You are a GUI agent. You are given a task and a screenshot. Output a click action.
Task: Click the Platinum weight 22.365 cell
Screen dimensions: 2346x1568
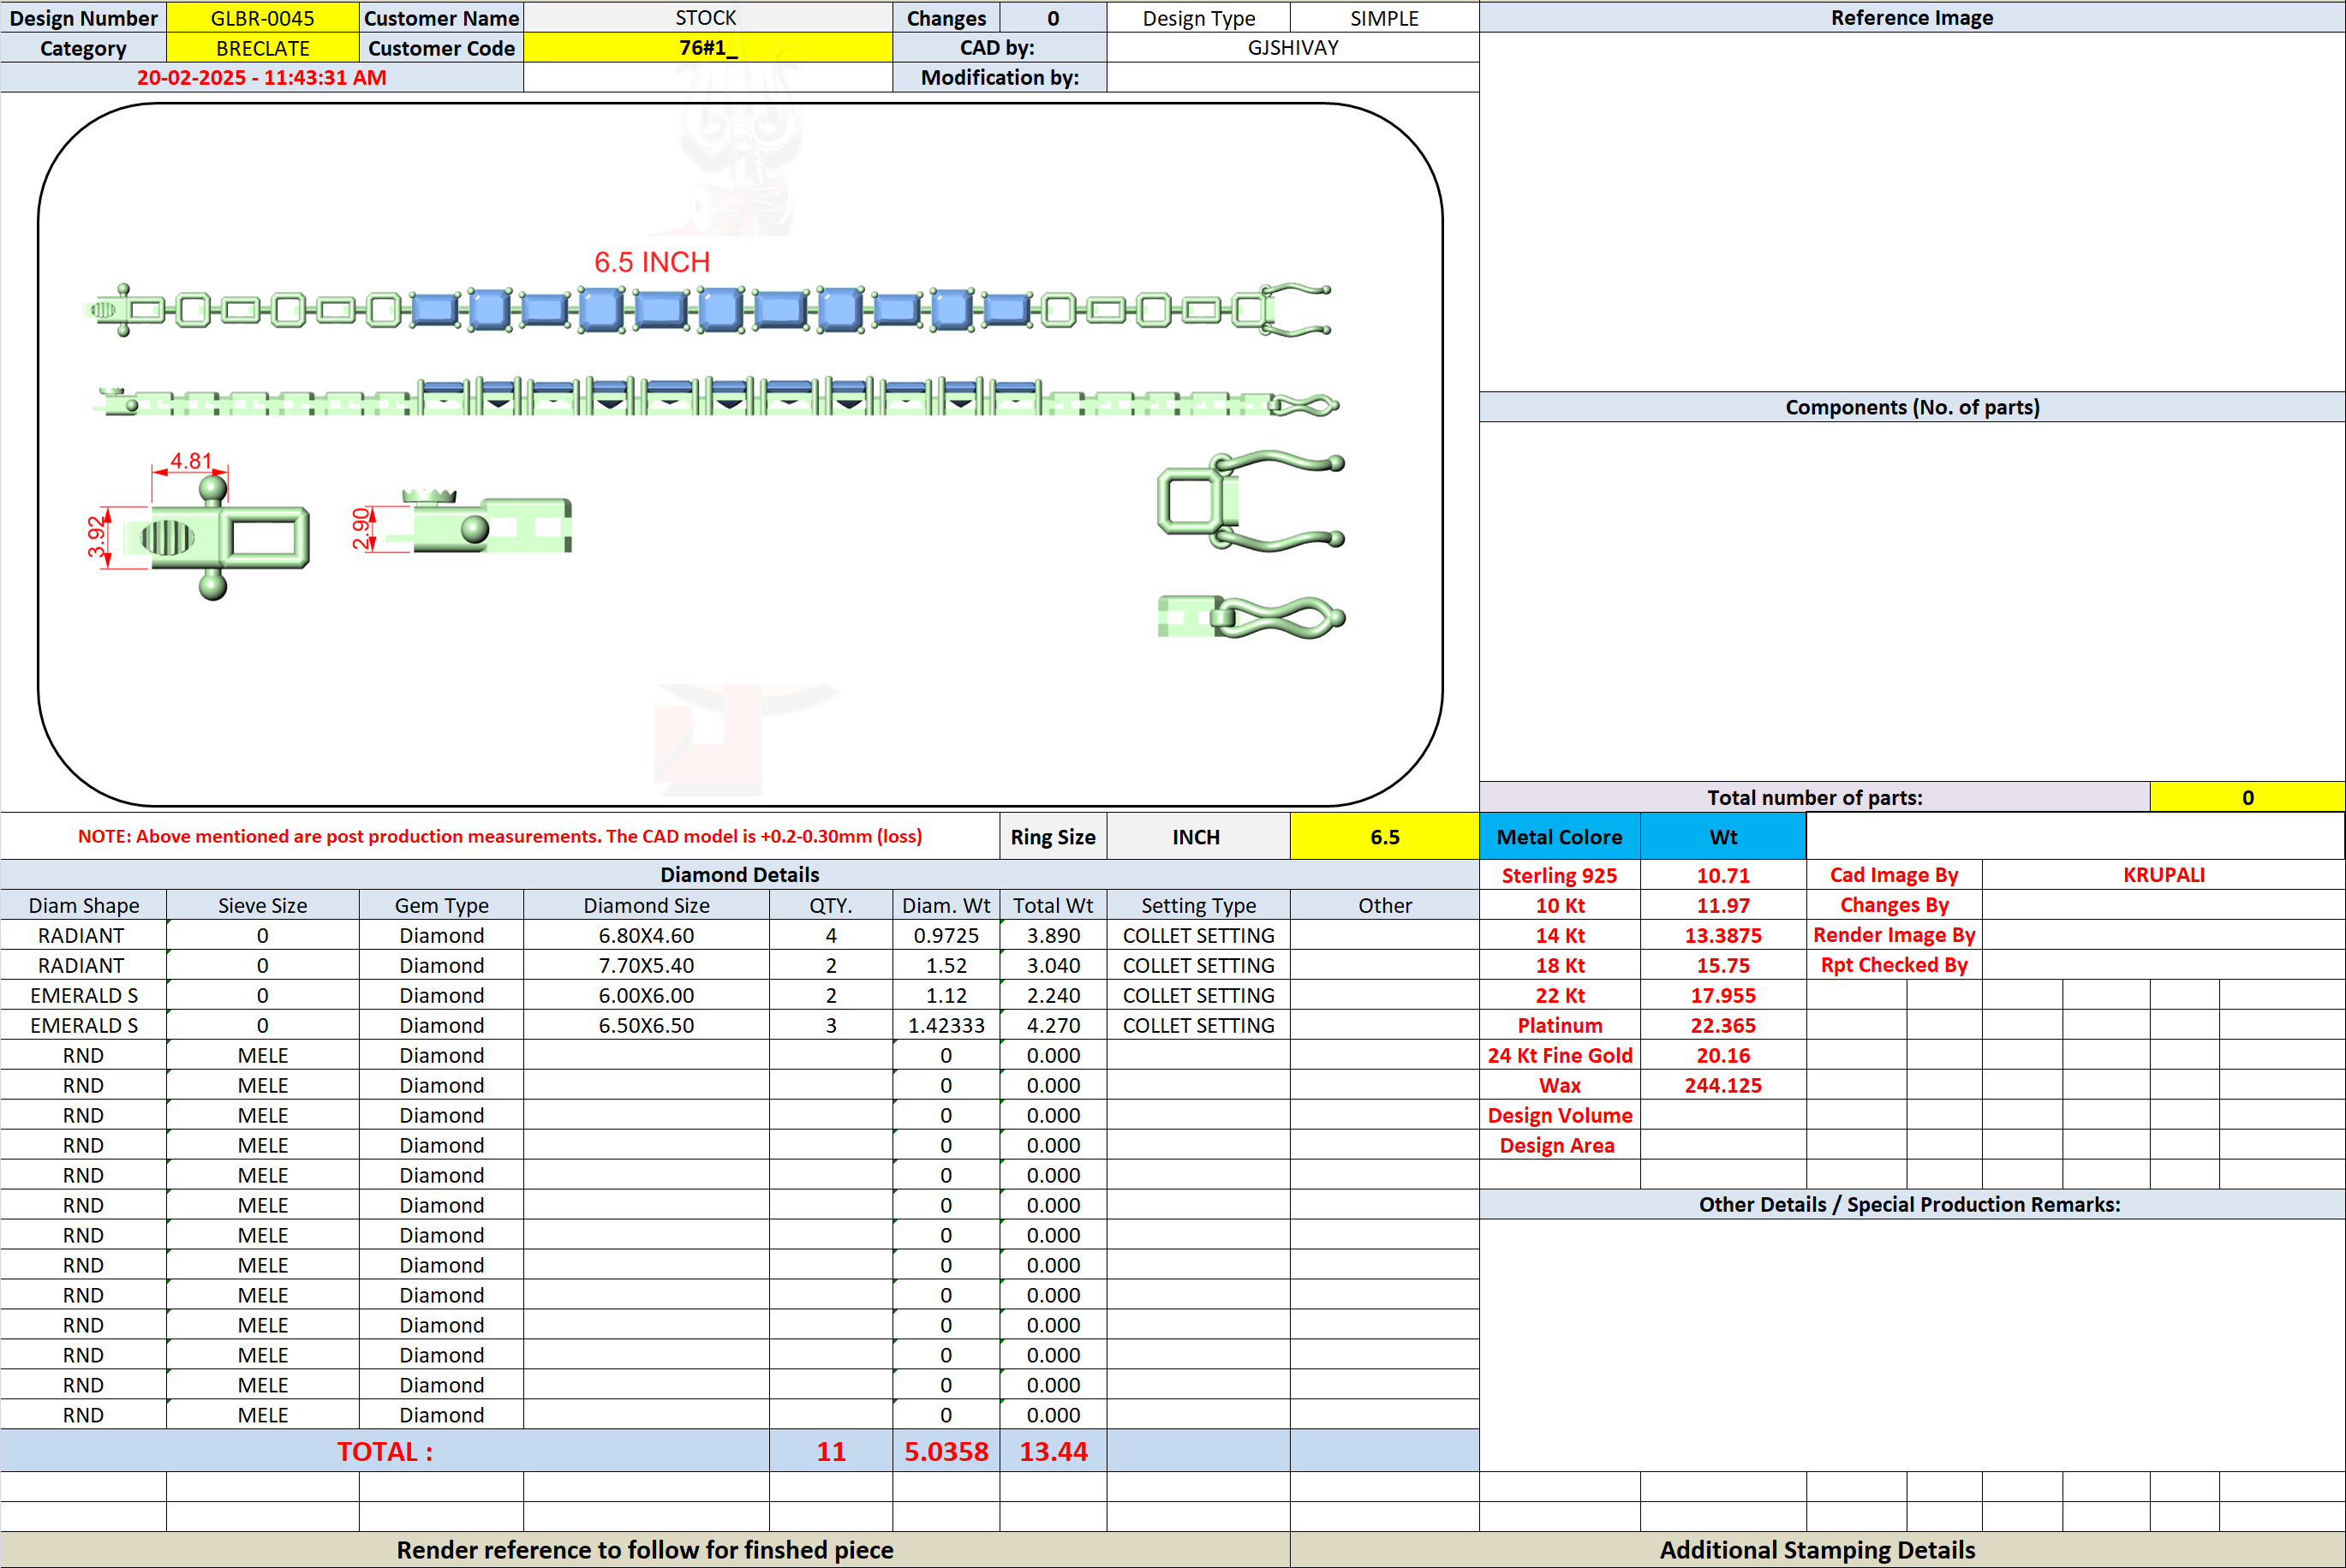coord(1723,1025)
